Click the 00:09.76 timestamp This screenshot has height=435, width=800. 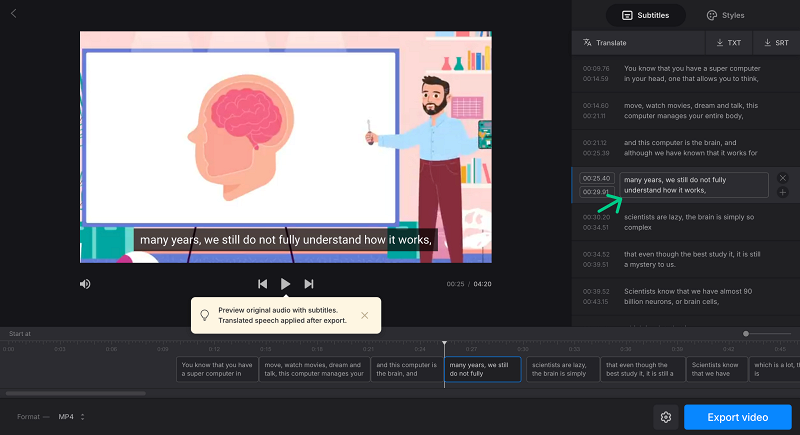tap(596, 68)
